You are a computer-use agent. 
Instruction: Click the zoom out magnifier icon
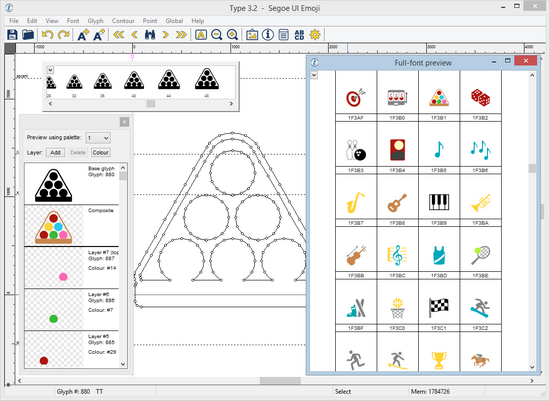217,35
